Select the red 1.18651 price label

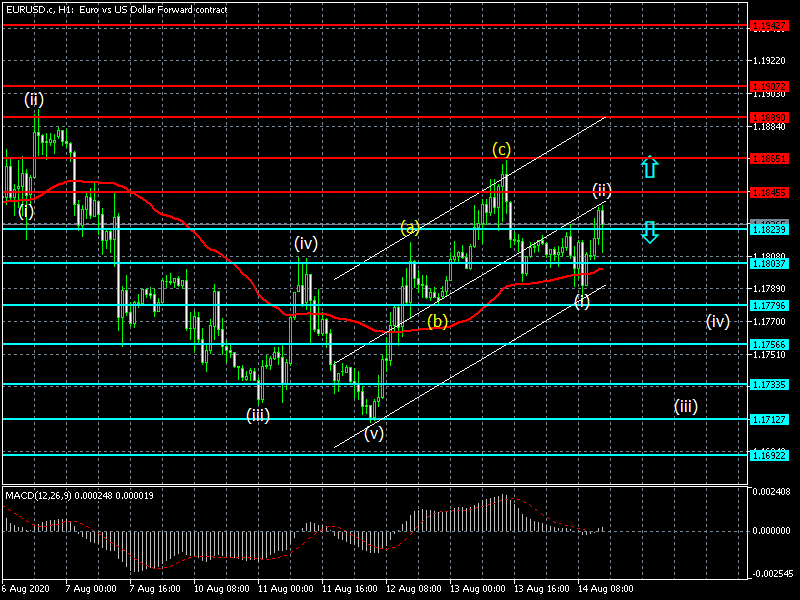tap(769, 159)
